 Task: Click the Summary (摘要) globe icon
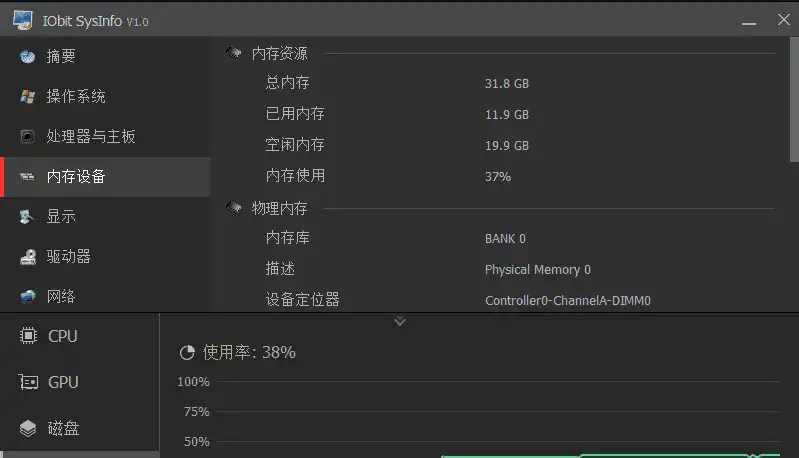28,57
